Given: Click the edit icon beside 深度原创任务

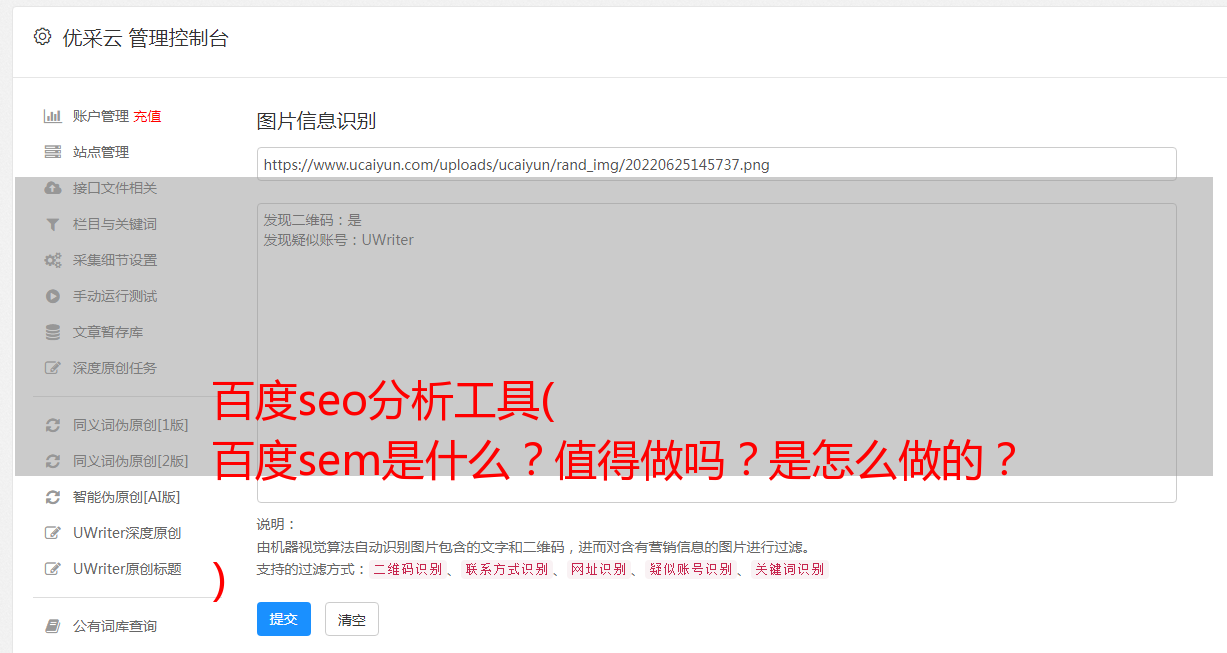Looking at the screenshot, I should [x=53, y=368].
